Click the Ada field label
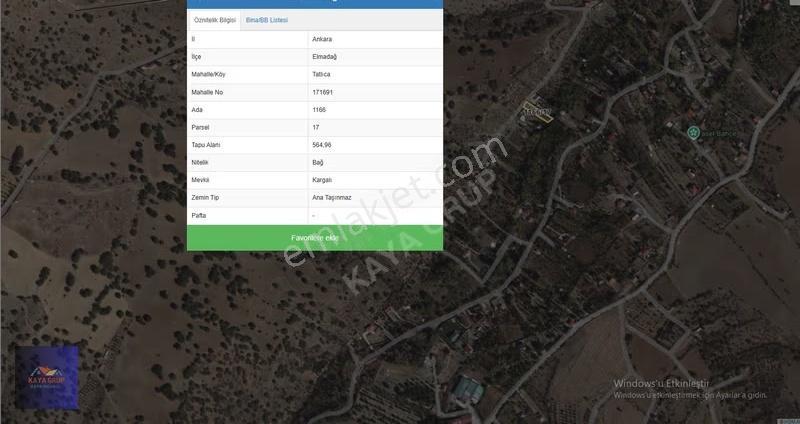The height and width of the screenshot is (424, 800). click(197, 110)
